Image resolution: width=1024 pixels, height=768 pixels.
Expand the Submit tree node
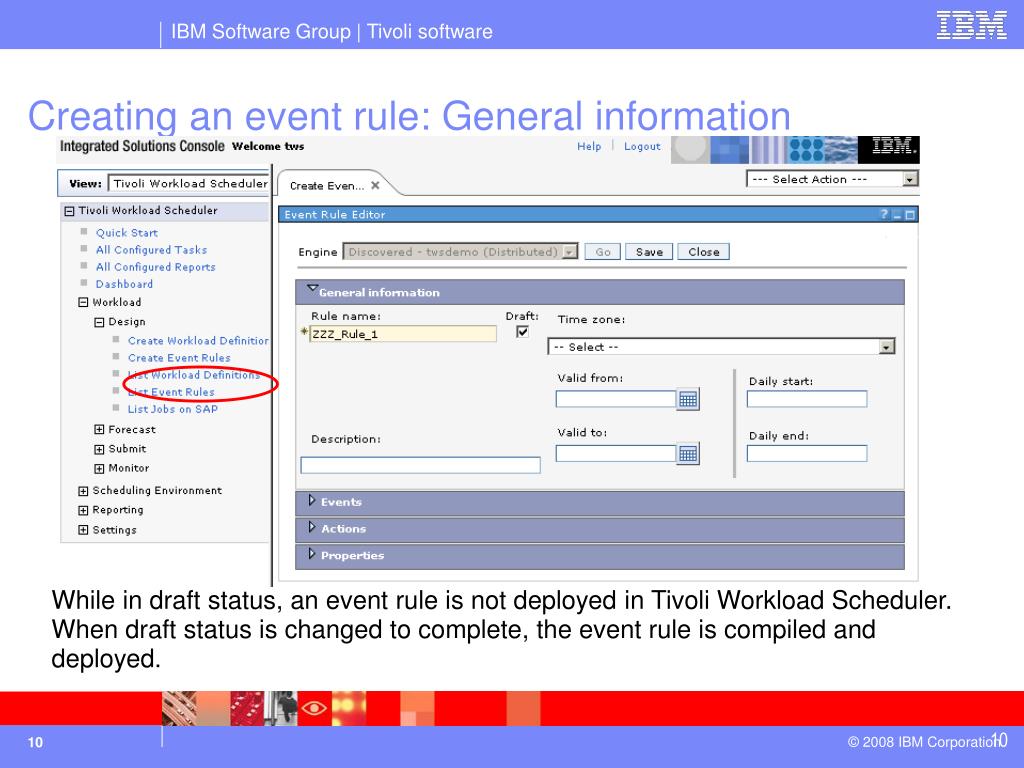[x=99, y=449]
